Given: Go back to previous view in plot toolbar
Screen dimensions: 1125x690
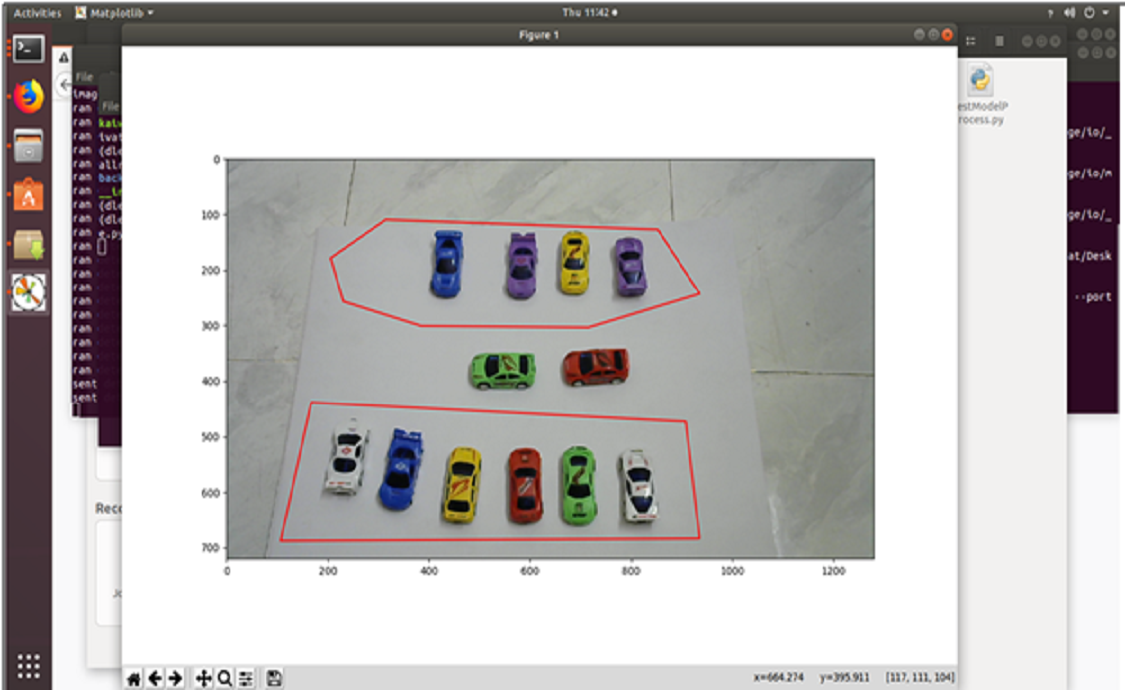Looking at the screenshot, I should (154, 678).
